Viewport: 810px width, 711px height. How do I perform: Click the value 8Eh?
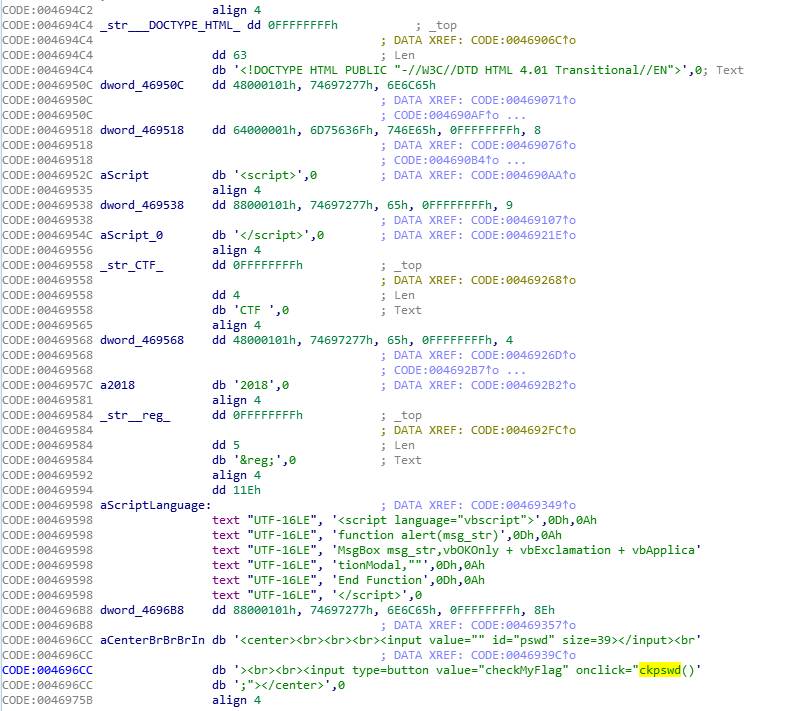tap(544, 610)
